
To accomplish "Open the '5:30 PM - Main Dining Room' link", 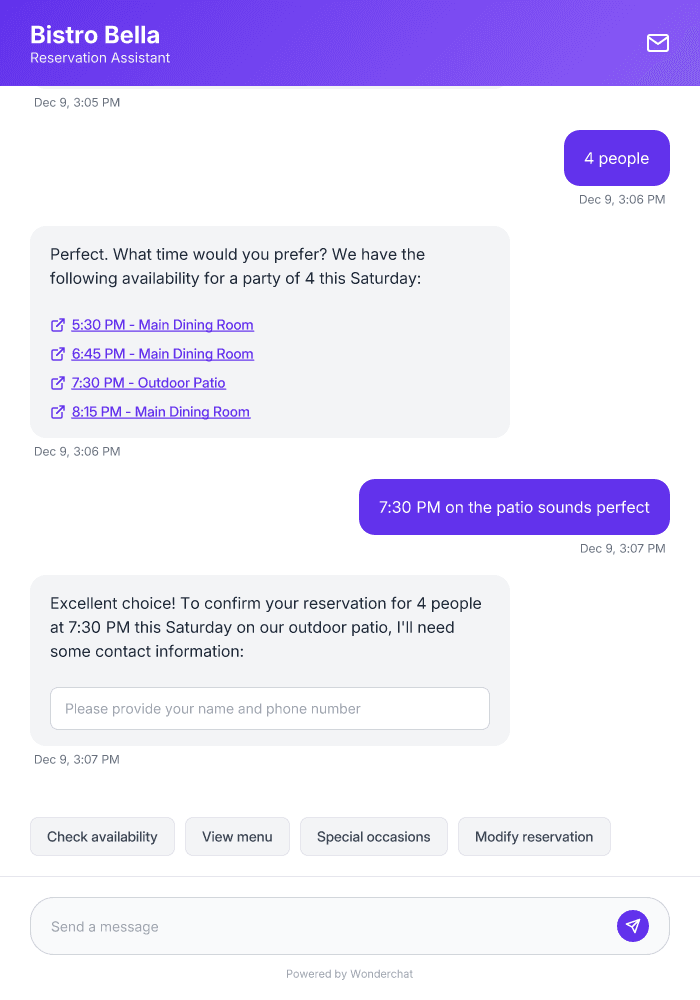I will pyautogui.click(x=162, y=325).
